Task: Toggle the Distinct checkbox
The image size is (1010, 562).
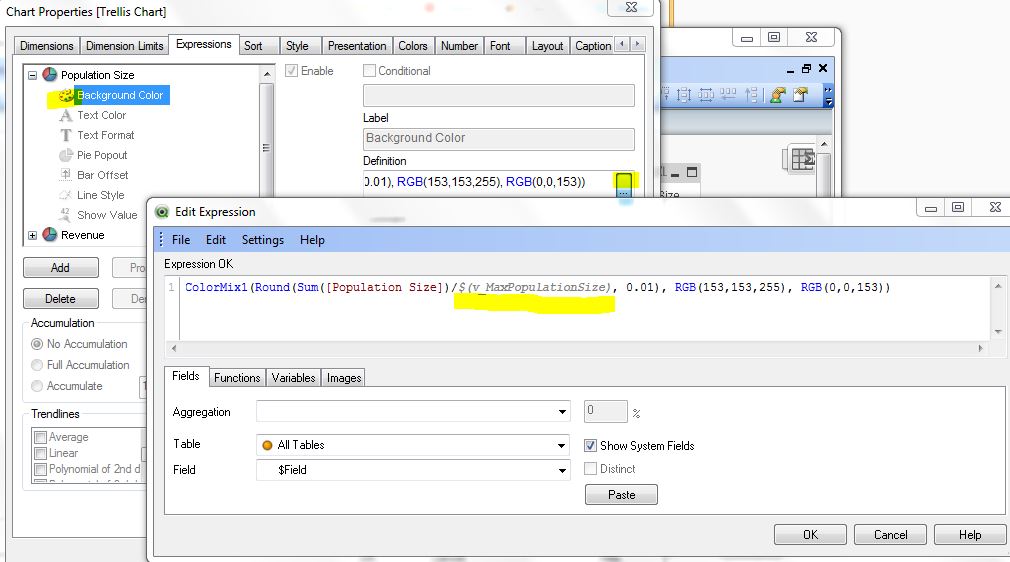Action: 590,469
